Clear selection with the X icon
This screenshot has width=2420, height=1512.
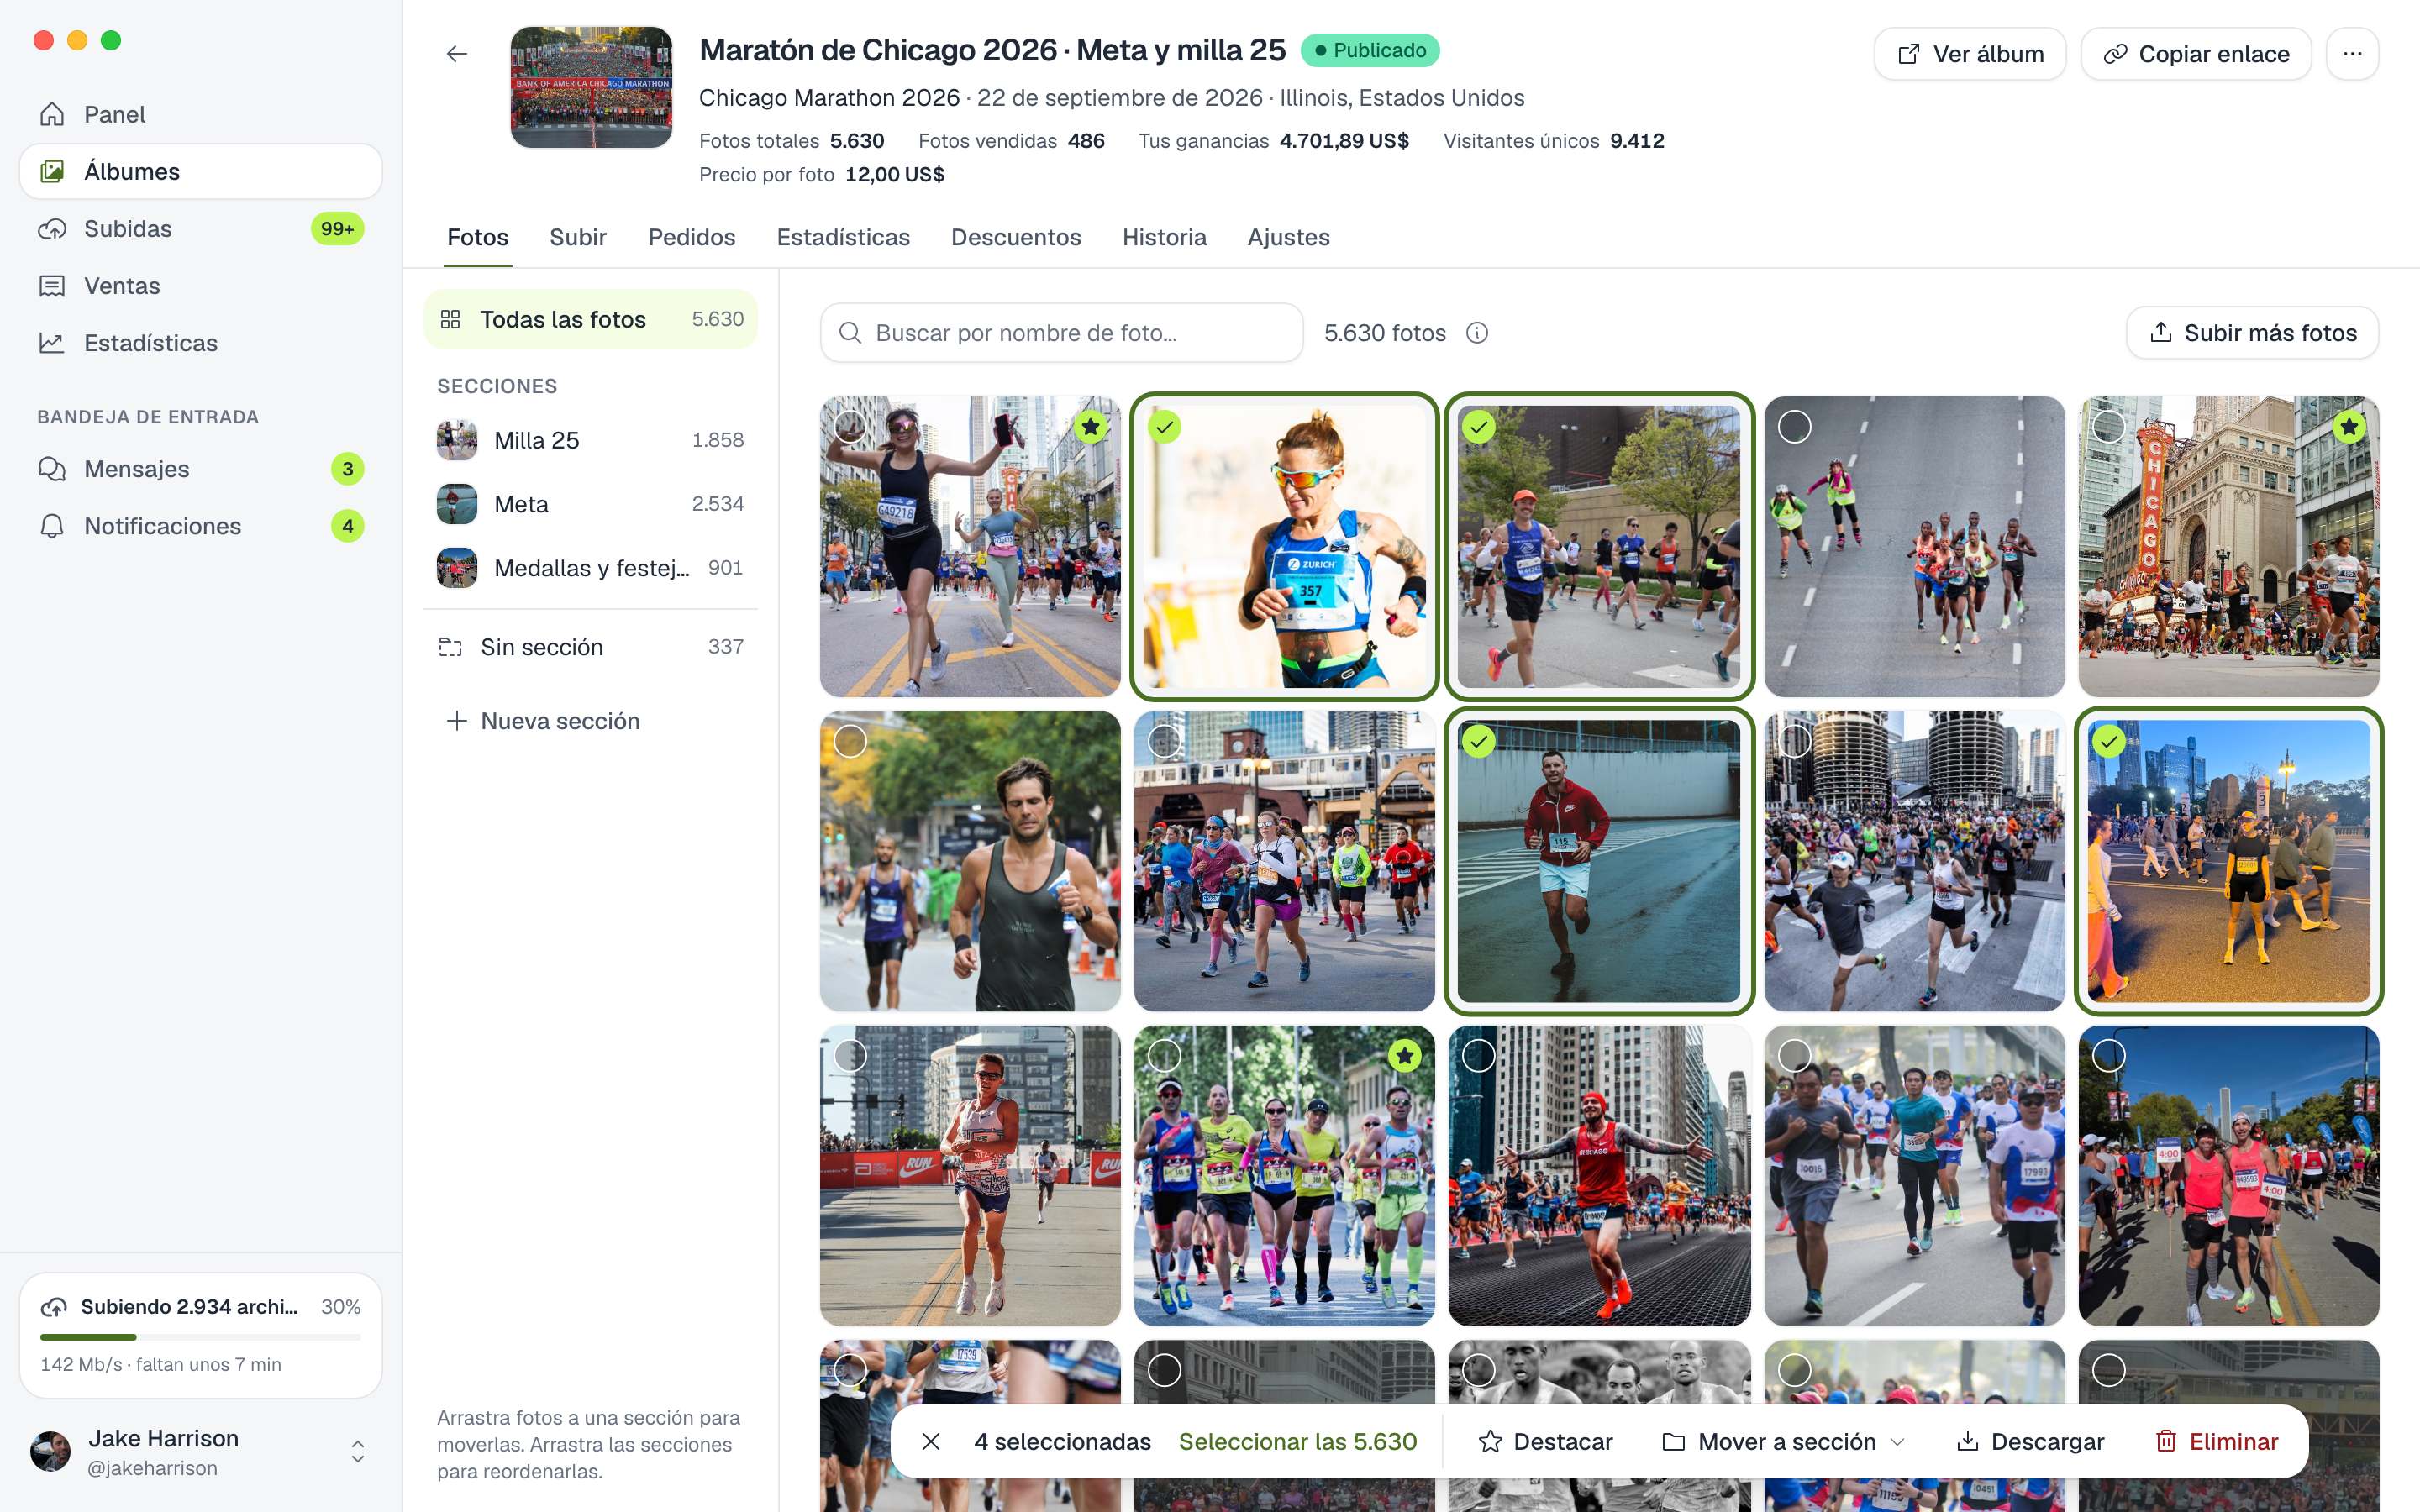[931, 1441]
